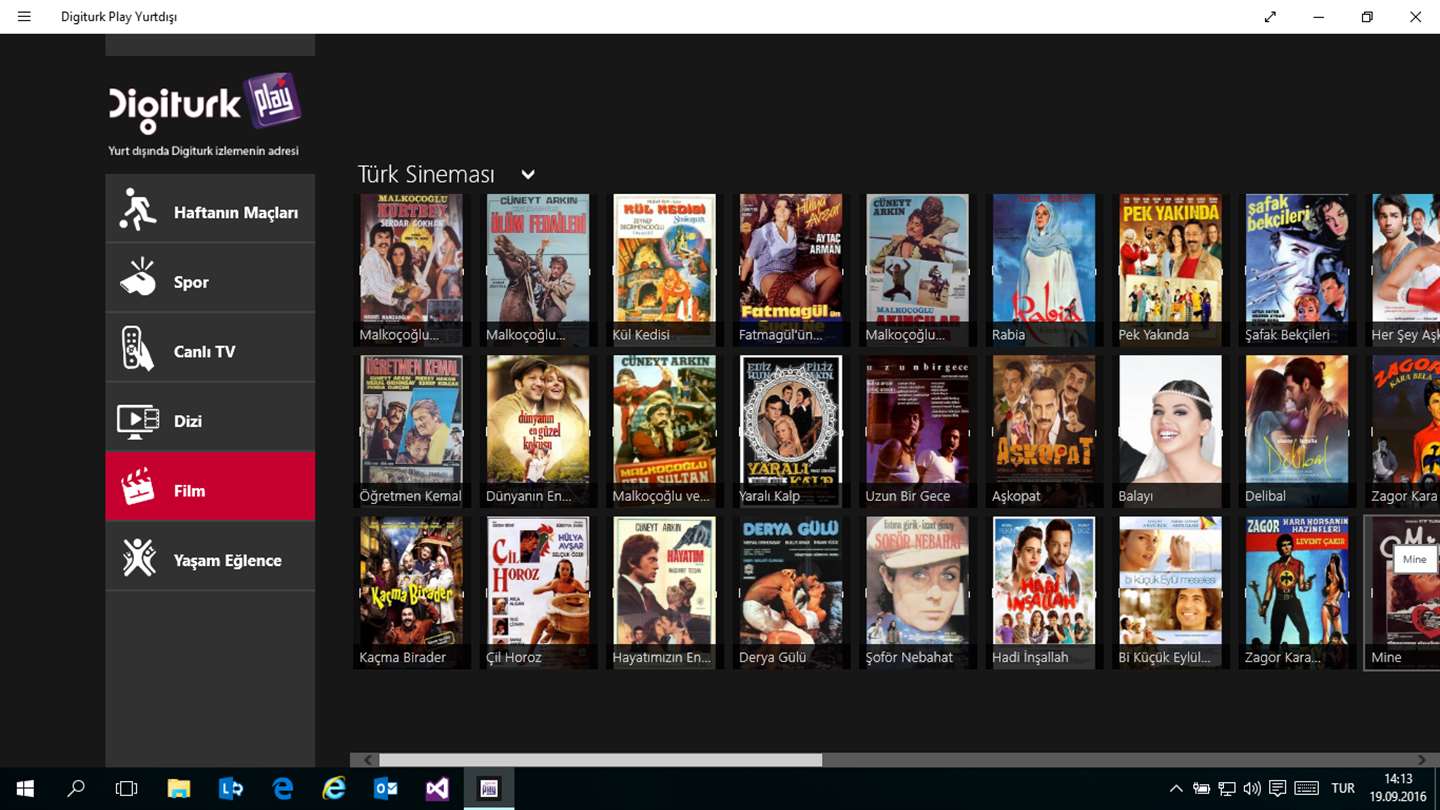Screen dimensions: 1440x810
Task: Click the TUR input language indicator
Action: (1343, 789)
